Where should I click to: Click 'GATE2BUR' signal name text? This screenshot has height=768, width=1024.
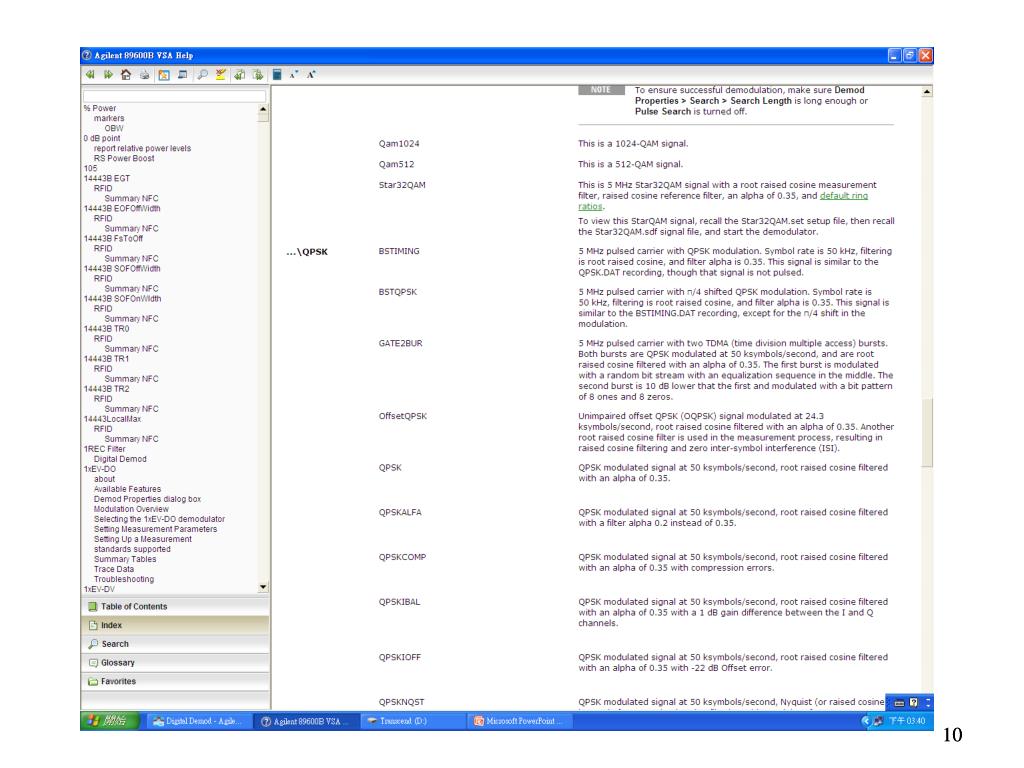tap(400, 344)
